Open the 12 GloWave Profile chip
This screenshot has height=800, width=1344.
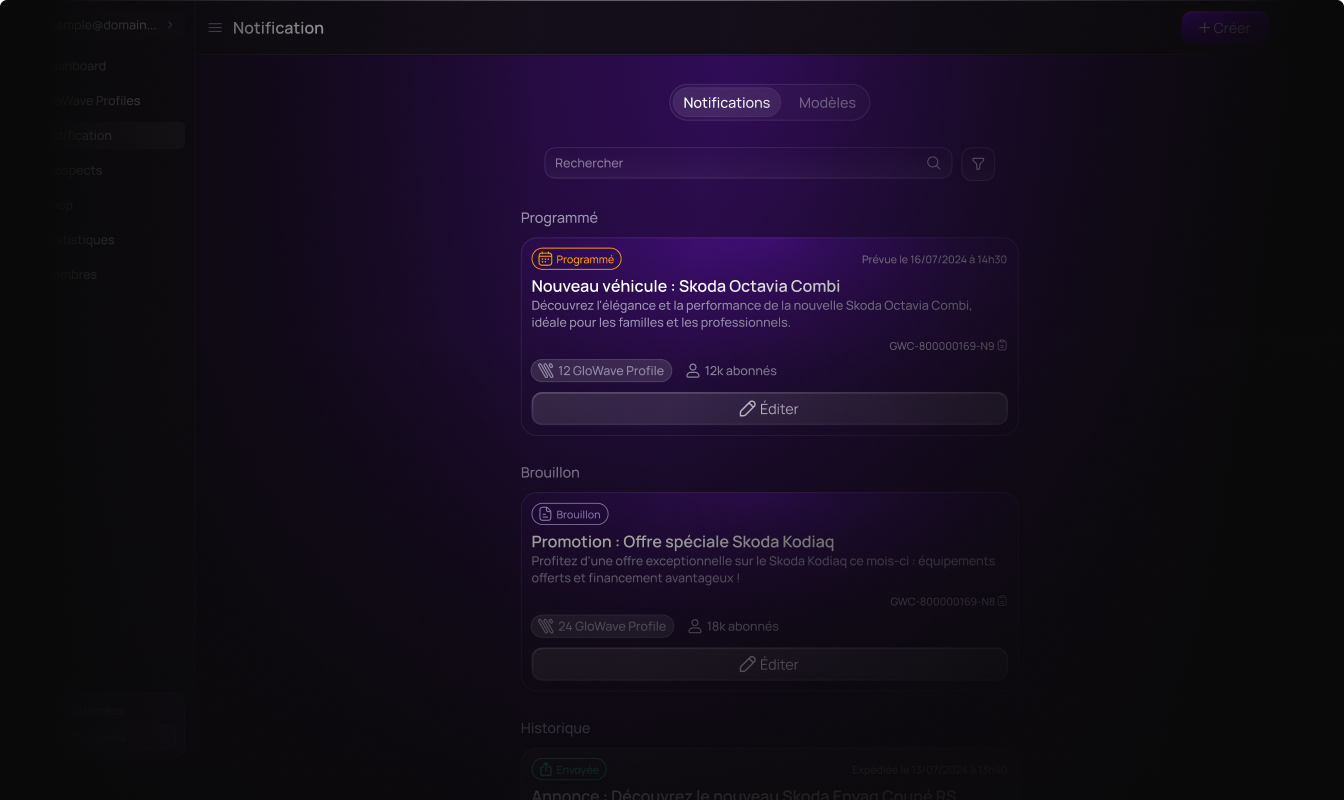click(601, 370)
